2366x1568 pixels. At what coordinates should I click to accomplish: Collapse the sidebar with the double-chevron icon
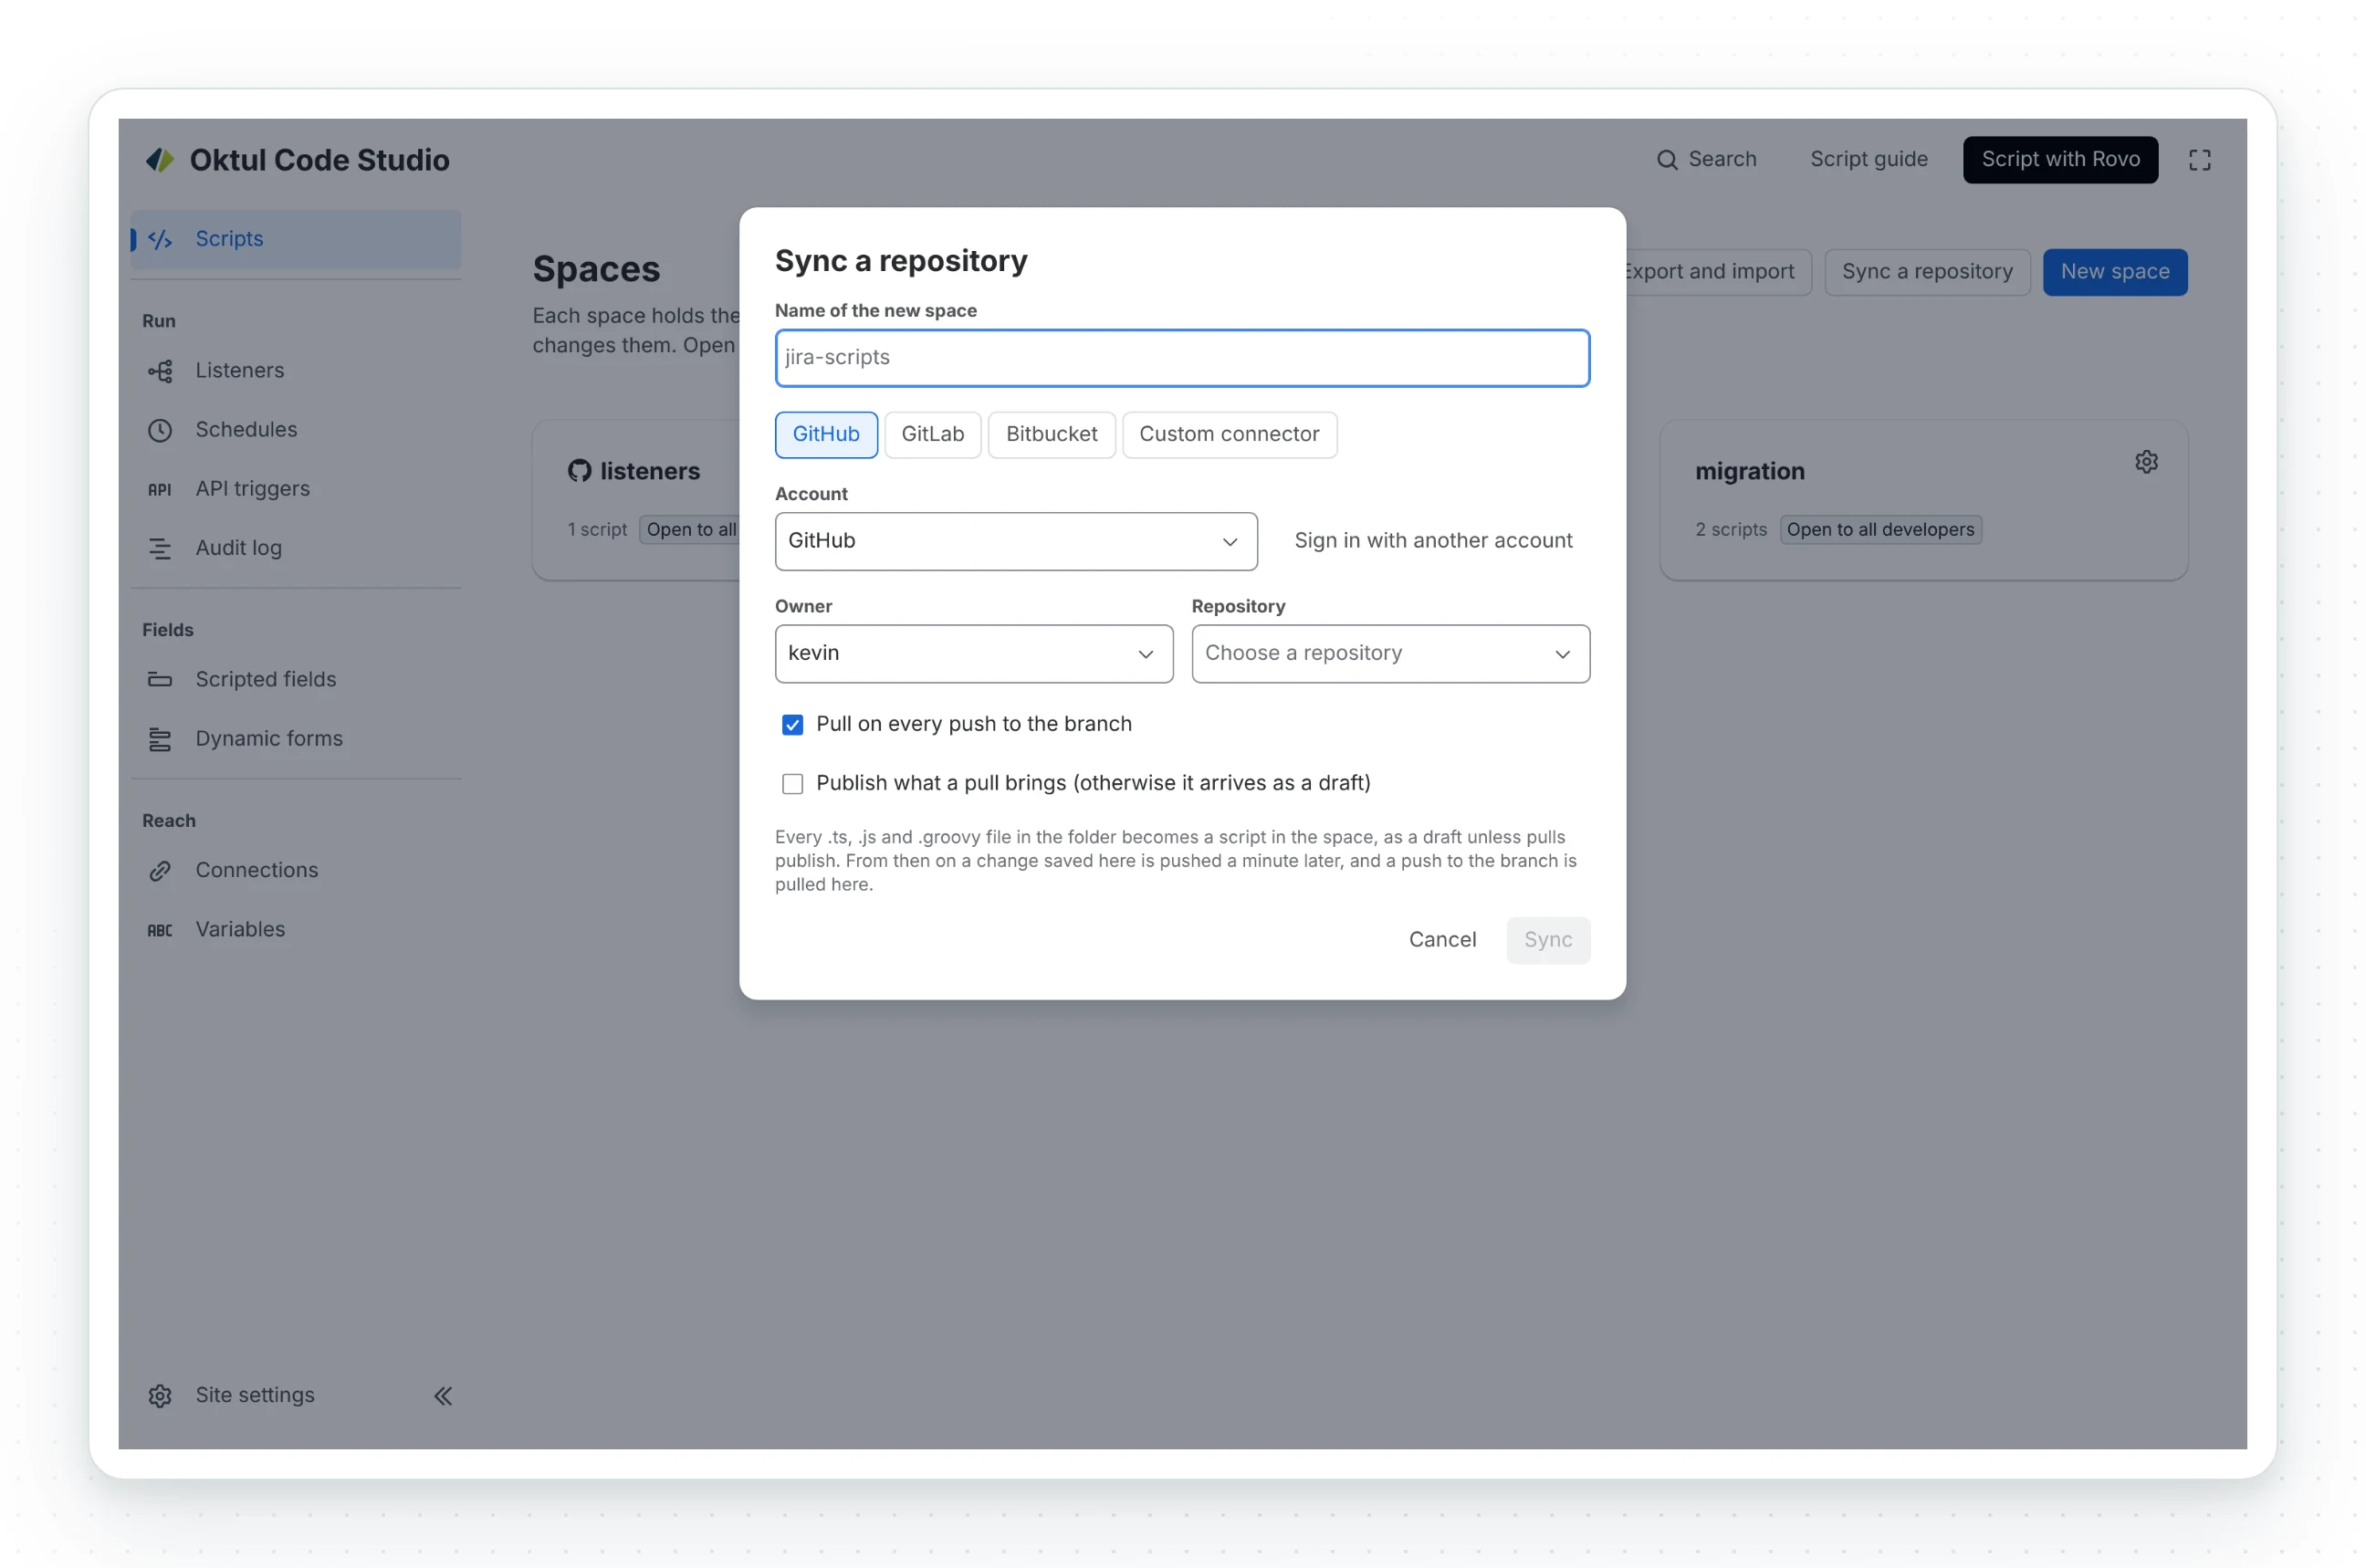click(443, 1396)
